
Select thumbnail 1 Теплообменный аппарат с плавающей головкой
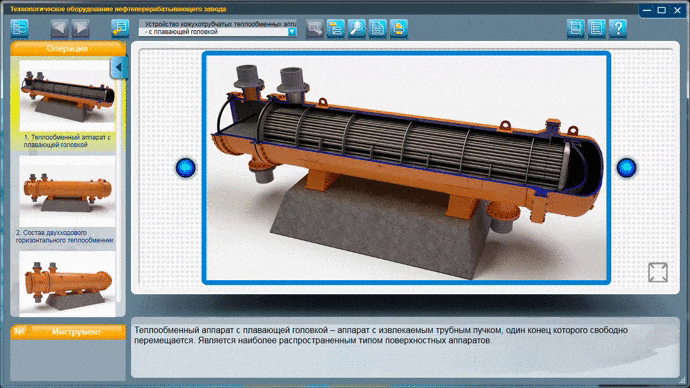[x=67, y=105]
